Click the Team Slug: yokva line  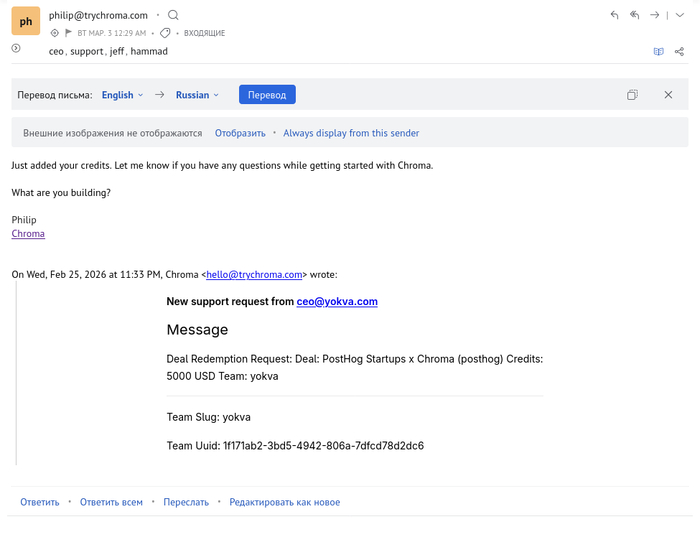[208, 417]
